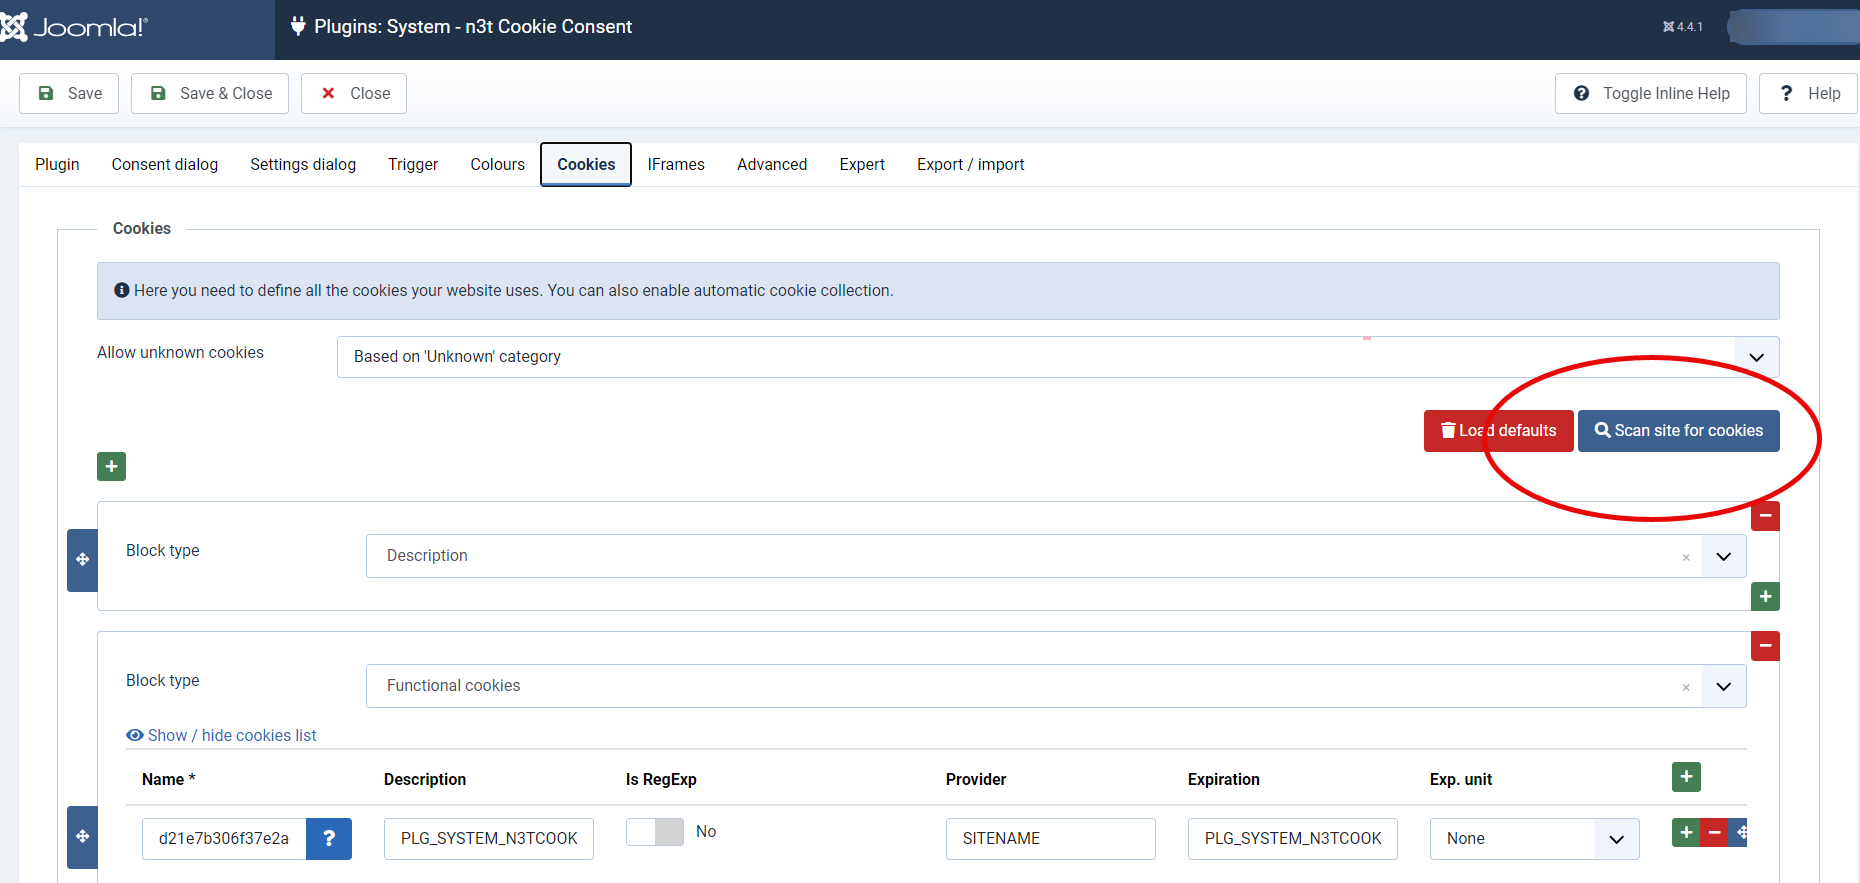Remove the Description block with its red minus
The height and width of the screenshot is (883, 1860).
1765,516
